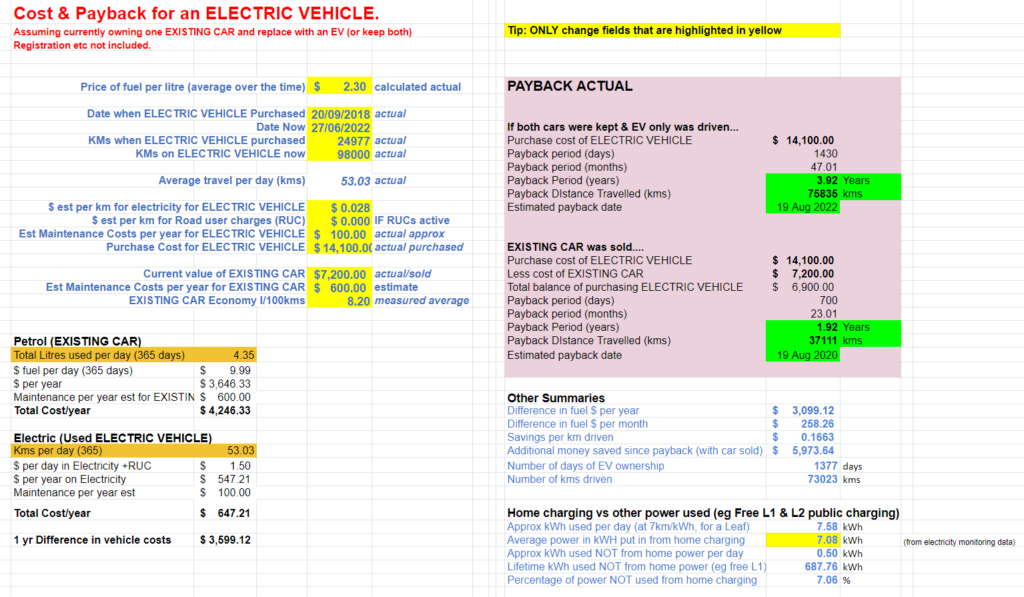Screen dimensions: 1024x597
Task: Select the 'Price of fuel per litre' label
Action: click(193, 87)
